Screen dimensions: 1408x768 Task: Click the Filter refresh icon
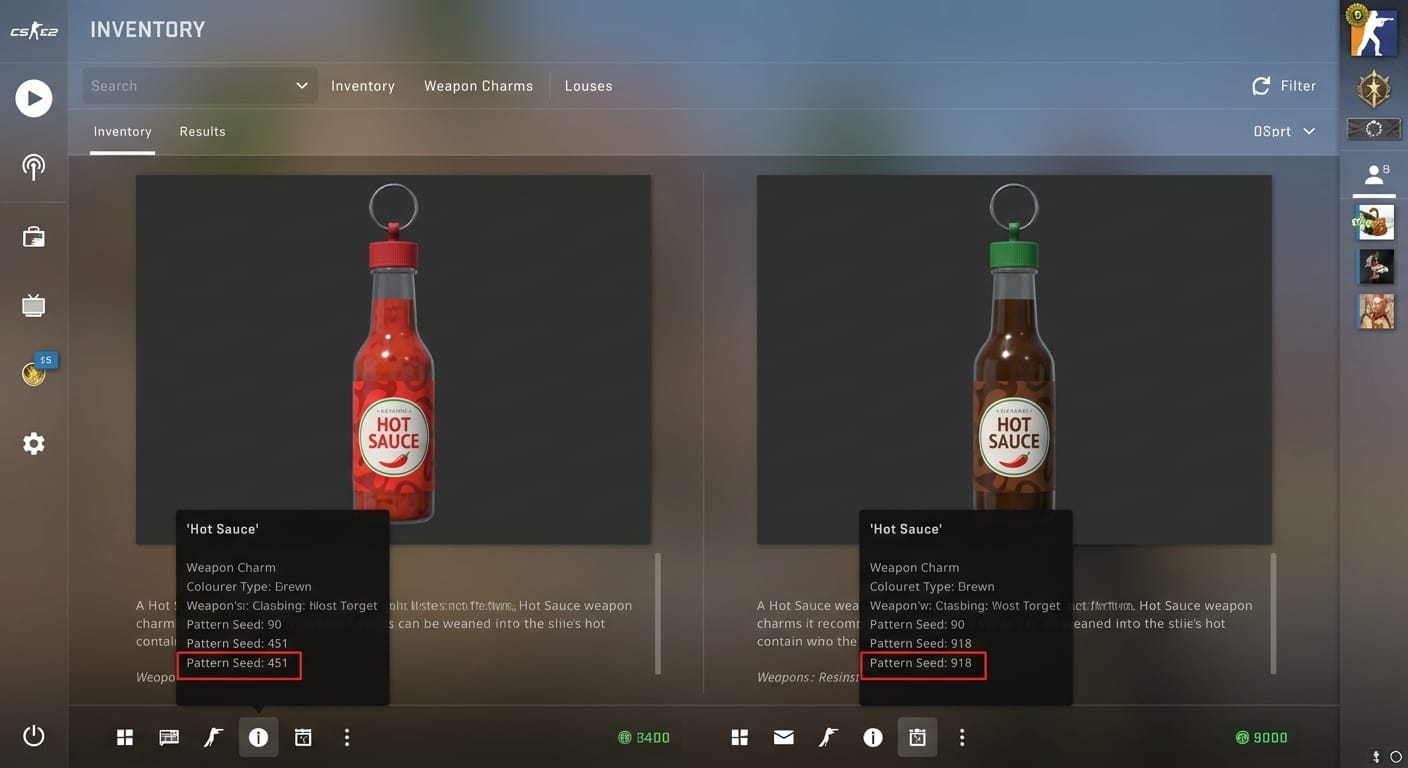(x=1261, y=86)
